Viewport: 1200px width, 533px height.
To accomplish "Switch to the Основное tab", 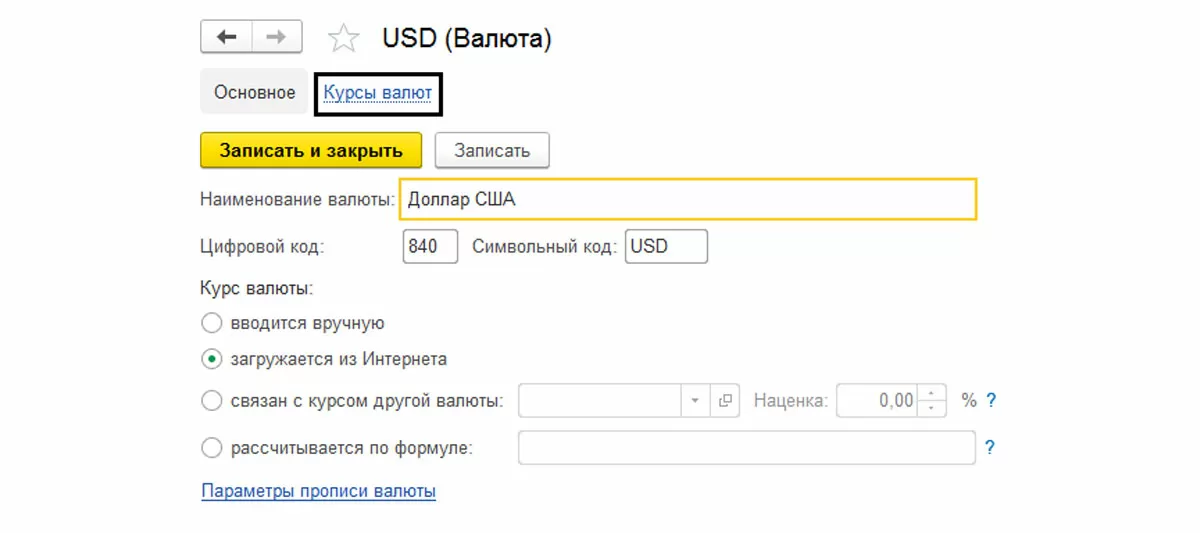I will tap(254, 92).
